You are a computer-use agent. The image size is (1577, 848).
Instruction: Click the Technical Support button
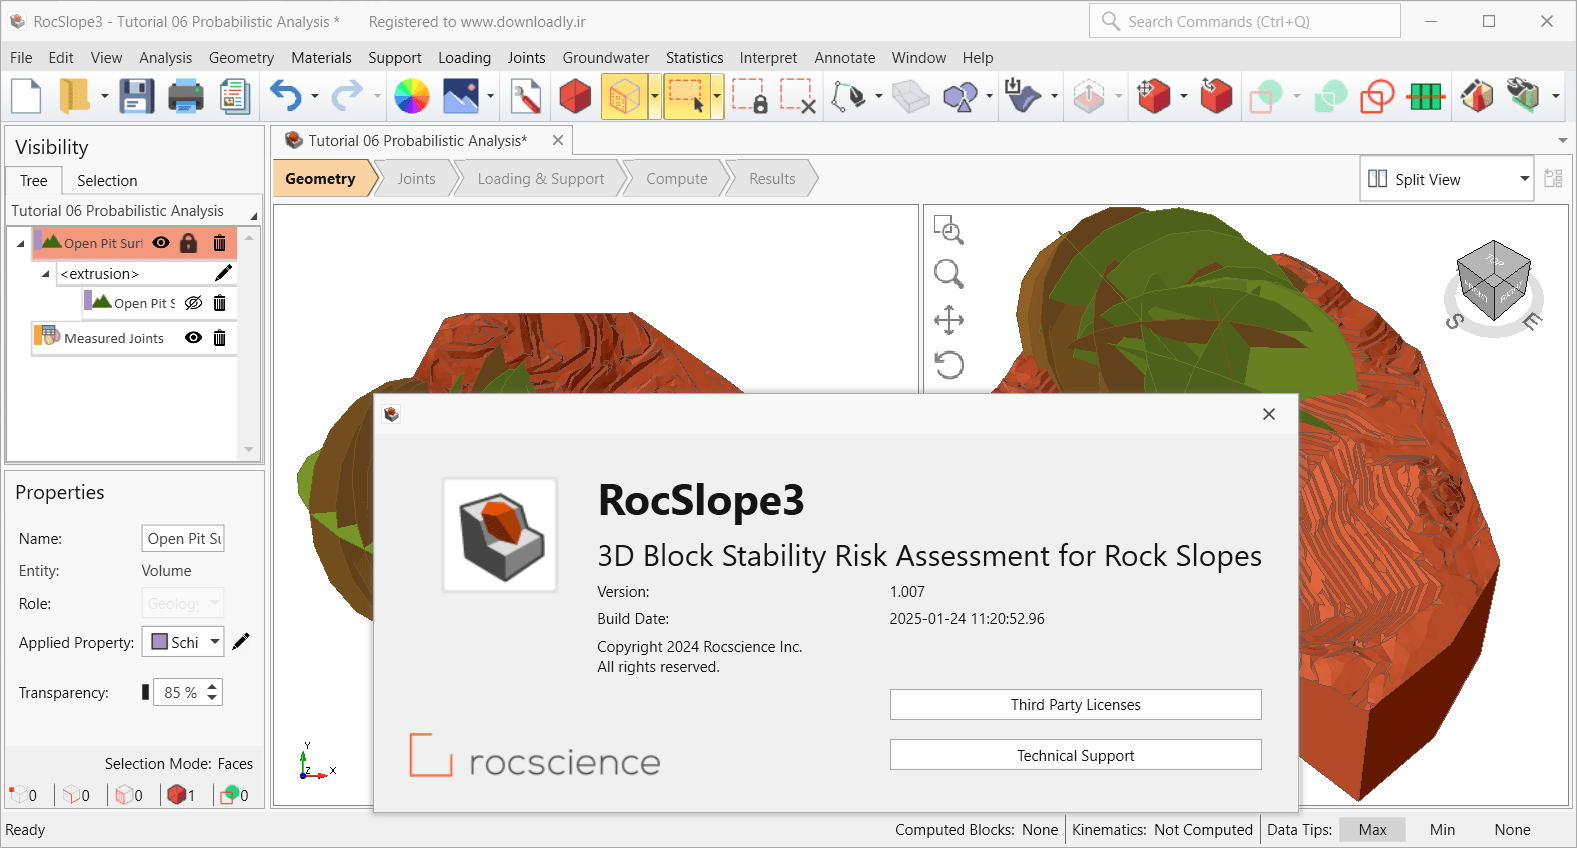tap(1075, 756)
